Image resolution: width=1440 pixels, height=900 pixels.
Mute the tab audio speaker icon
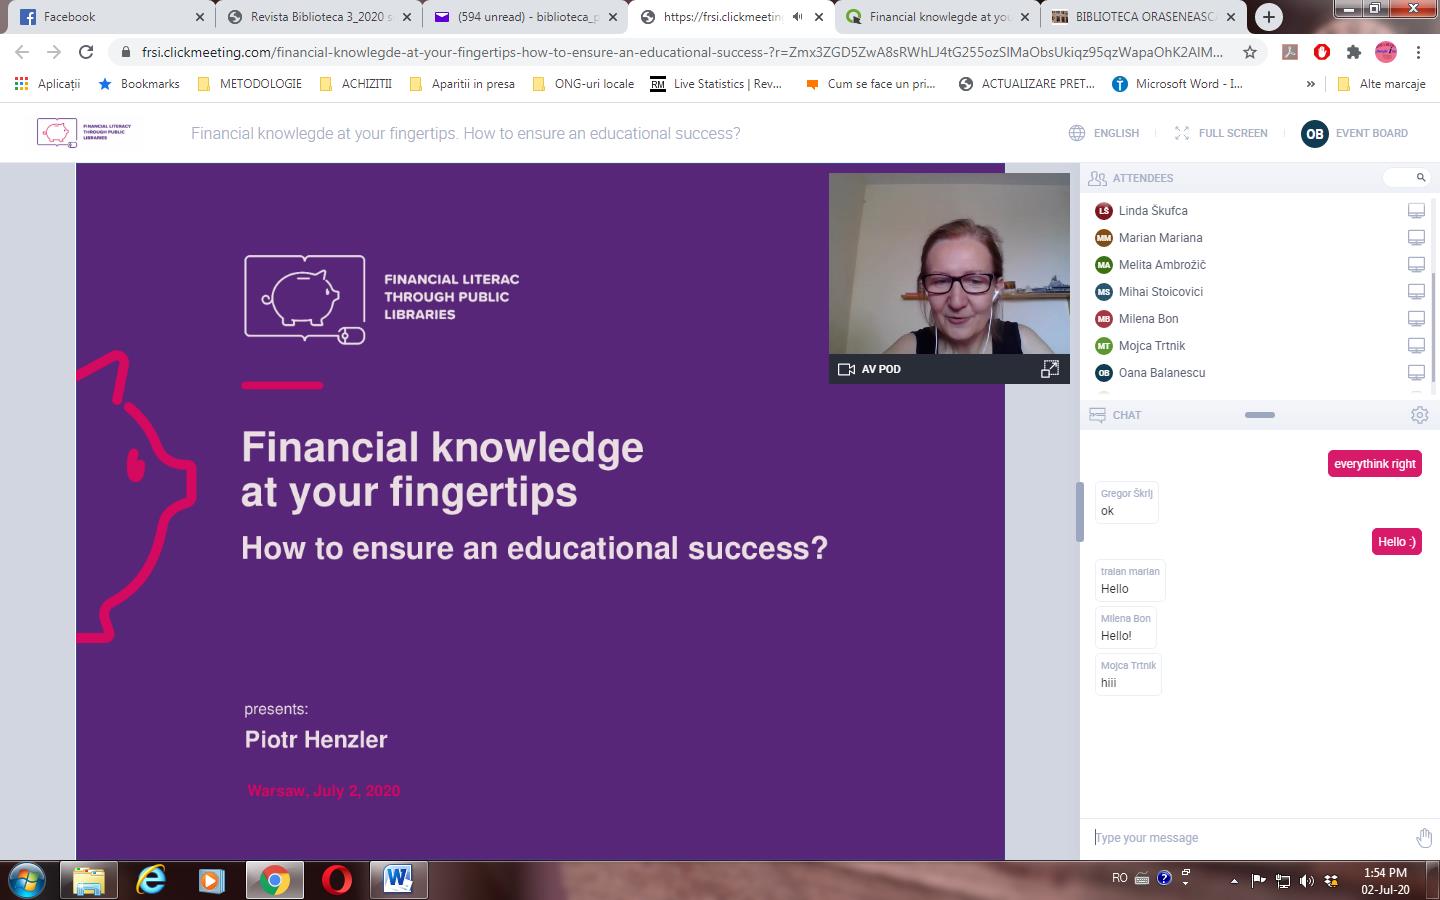pyautogui.click(x=797, y=17)
